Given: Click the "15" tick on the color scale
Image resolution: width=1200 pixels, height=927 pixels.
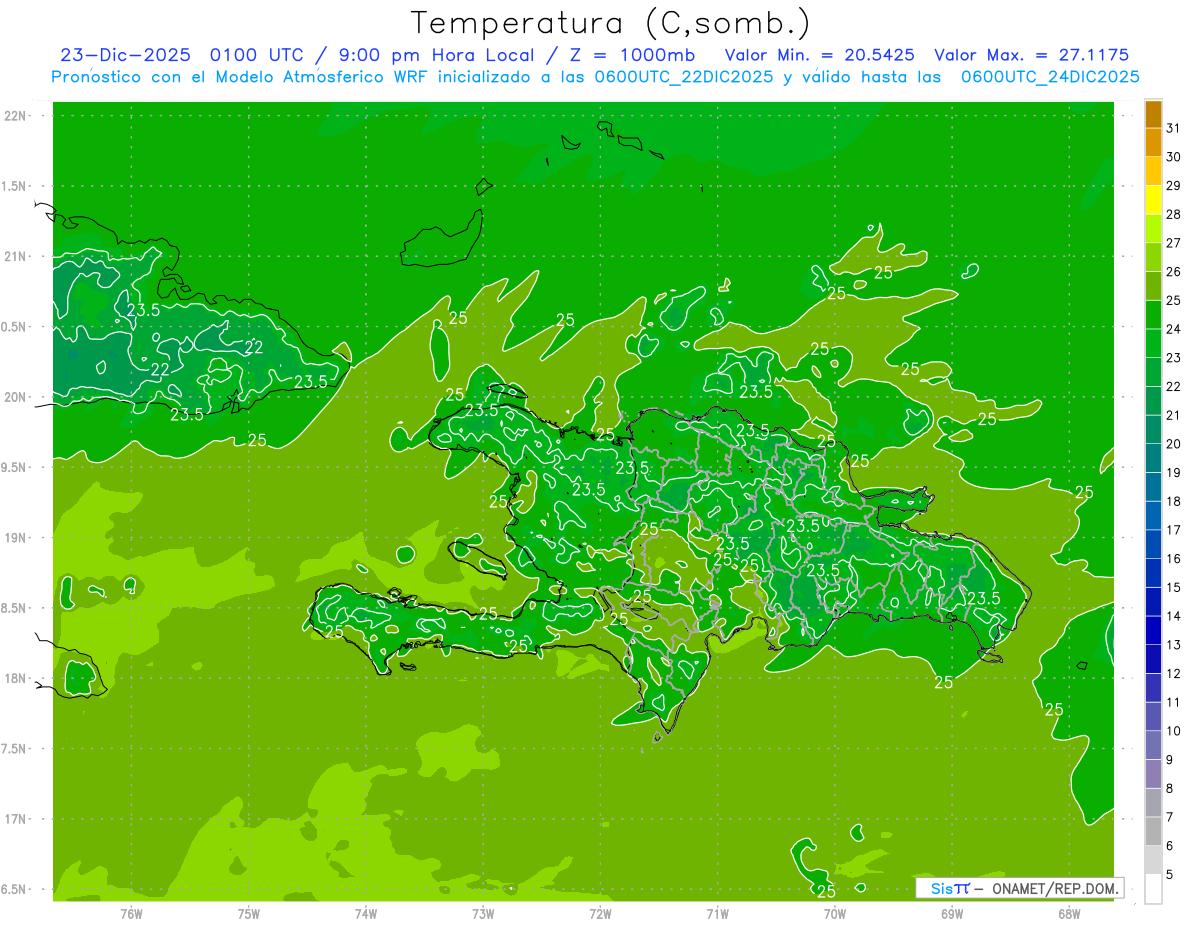Looking at the screenshot, I should [1174, 588].
